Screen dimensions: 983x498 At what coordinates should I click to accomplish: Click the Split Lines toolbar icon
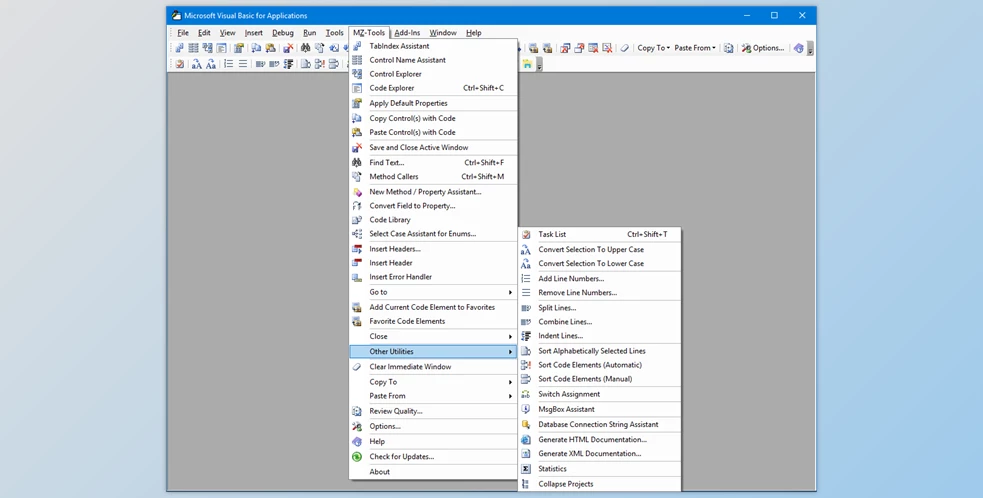click(x=260, y=63)
